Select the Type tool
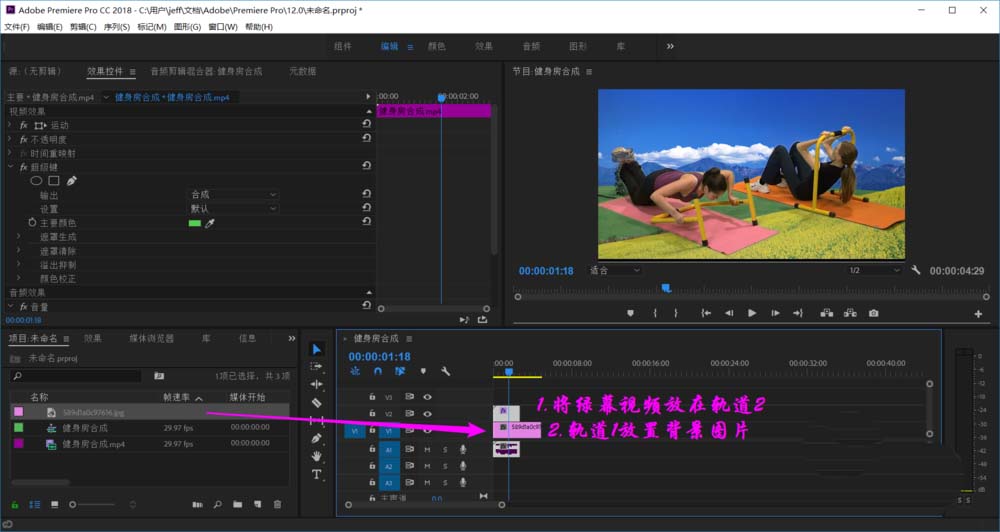Image resolution: width=1000 pixels, height=532 pixels. (x=317, y=474)
